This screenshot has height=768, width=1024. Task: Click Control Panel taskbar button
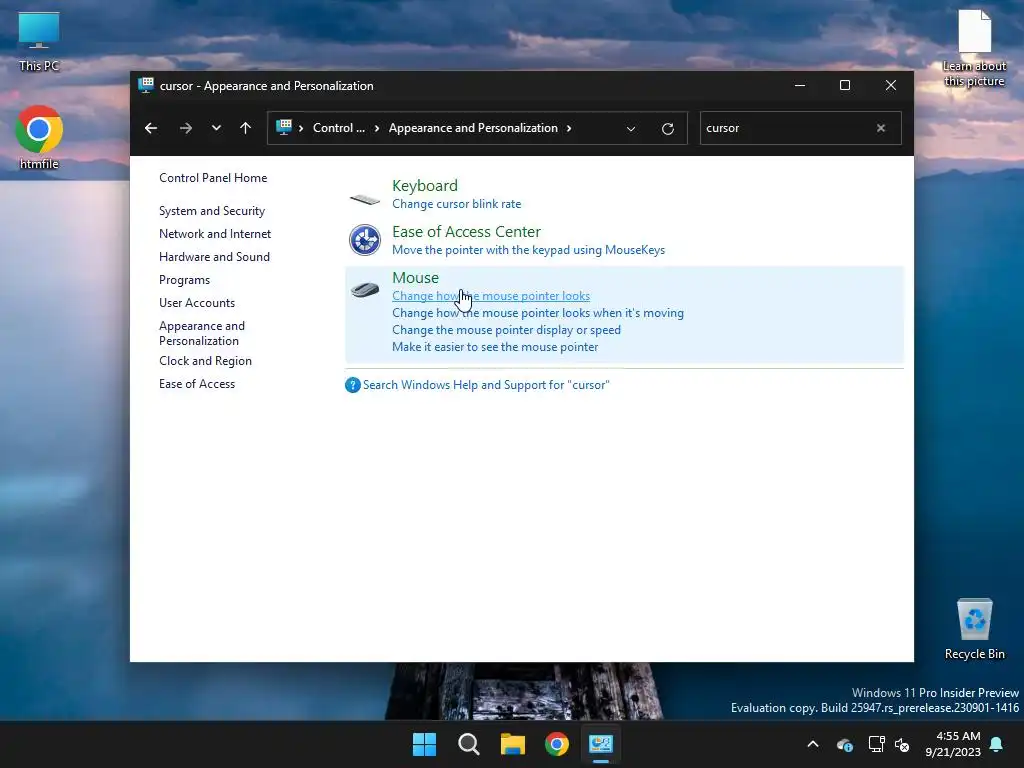tap(601, 744)
